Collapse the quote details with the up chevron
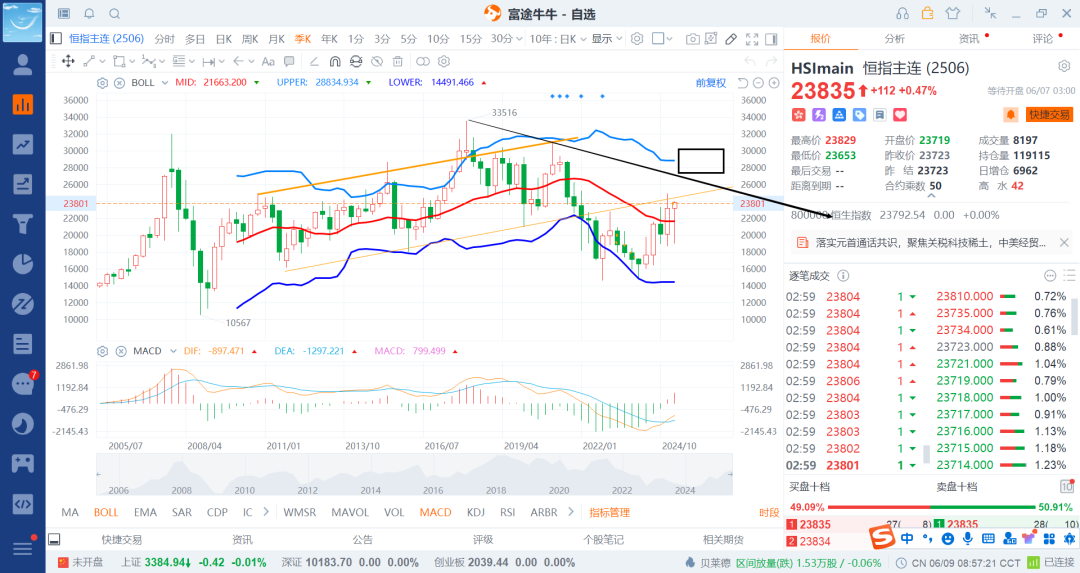The height and width of the screenshot is (573, 1080). 931,196
